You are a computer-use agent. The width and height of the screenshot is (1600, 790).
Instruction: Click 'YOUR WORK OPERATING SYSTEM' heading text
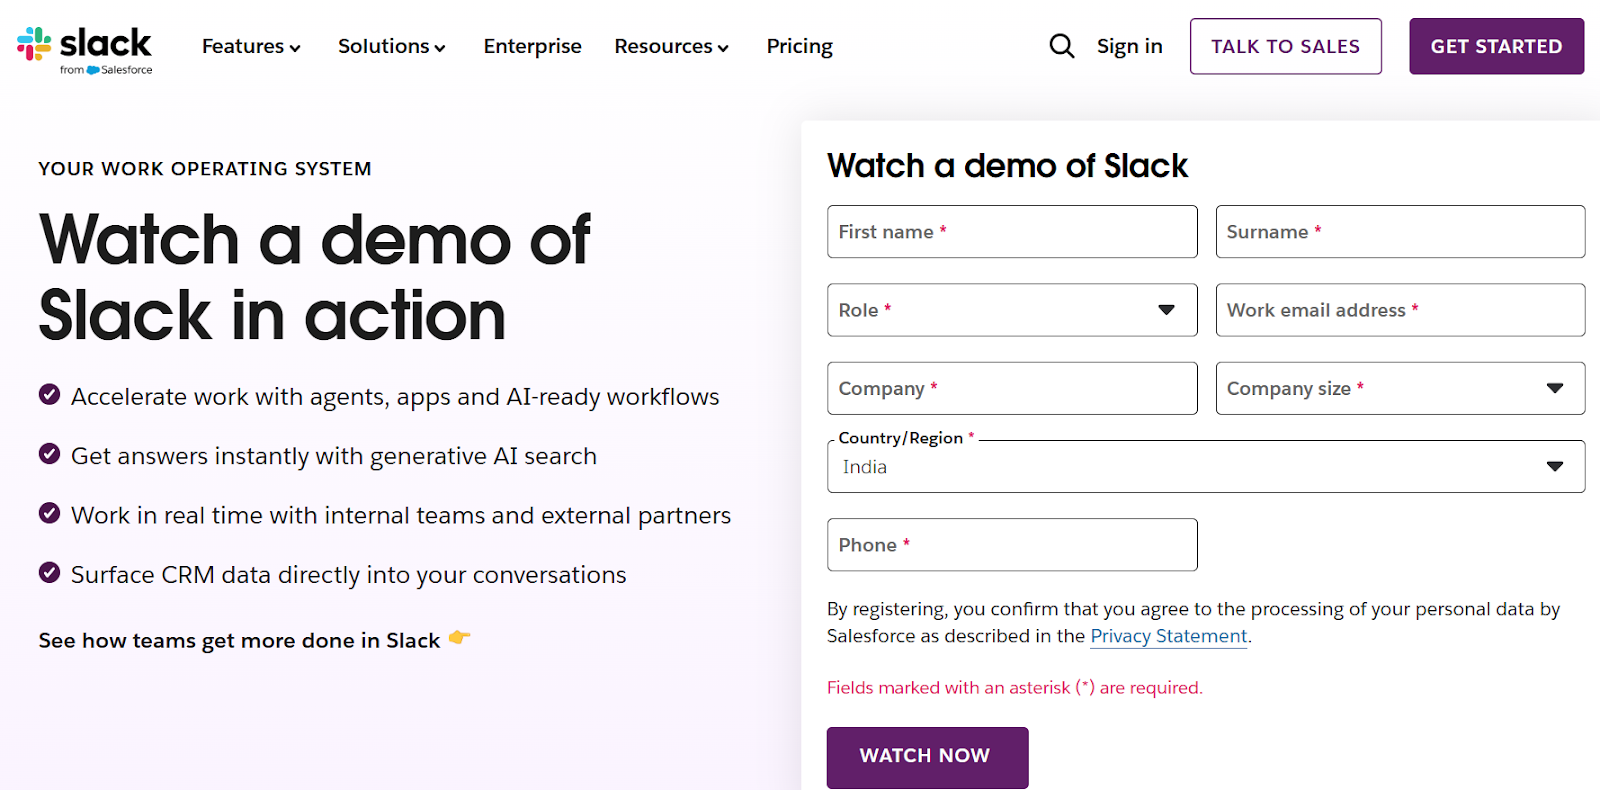pyautogui.click(x=205, y=169)
